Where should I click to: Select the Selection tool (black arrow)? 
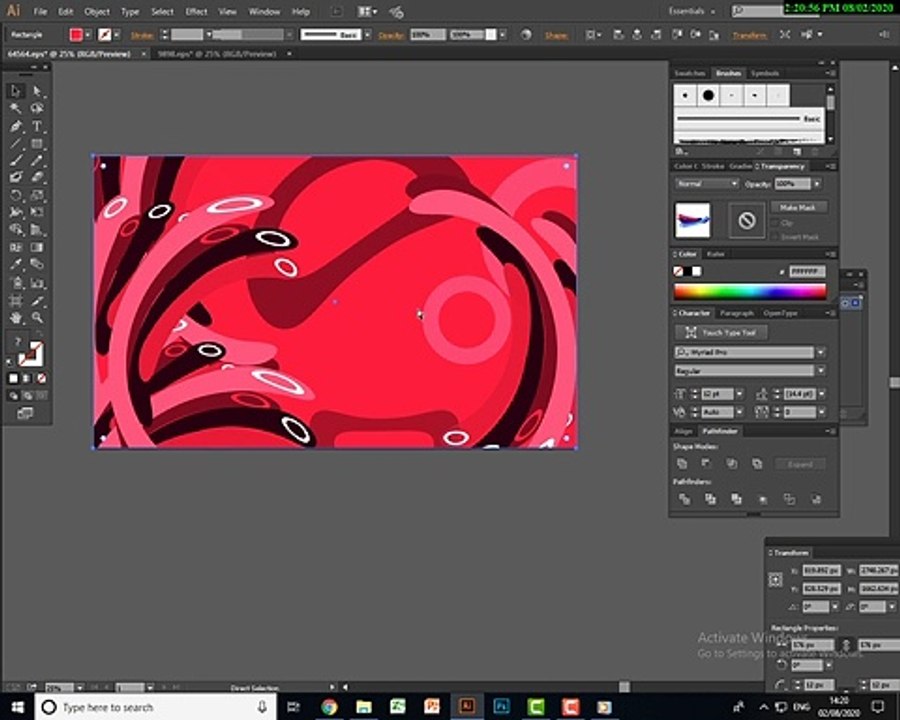click(15, 91)
